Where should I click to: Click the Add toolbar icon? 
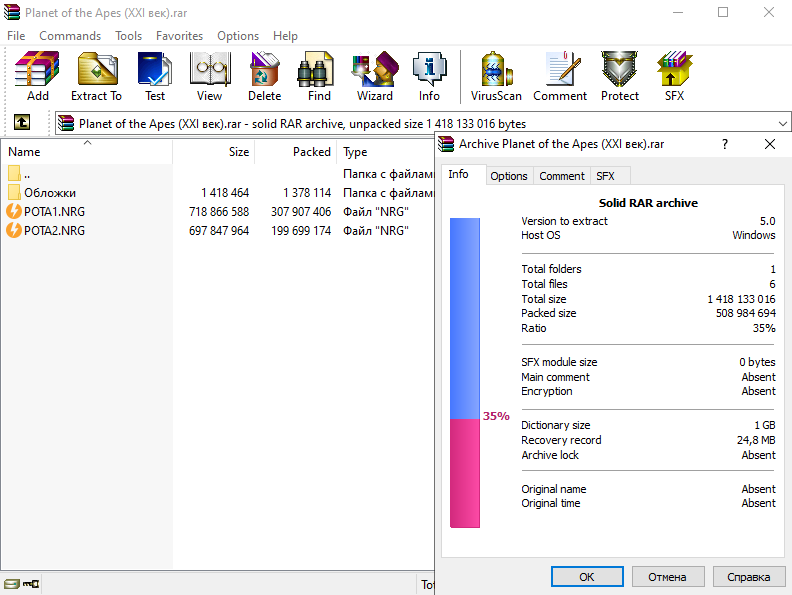tap(37, 76)
